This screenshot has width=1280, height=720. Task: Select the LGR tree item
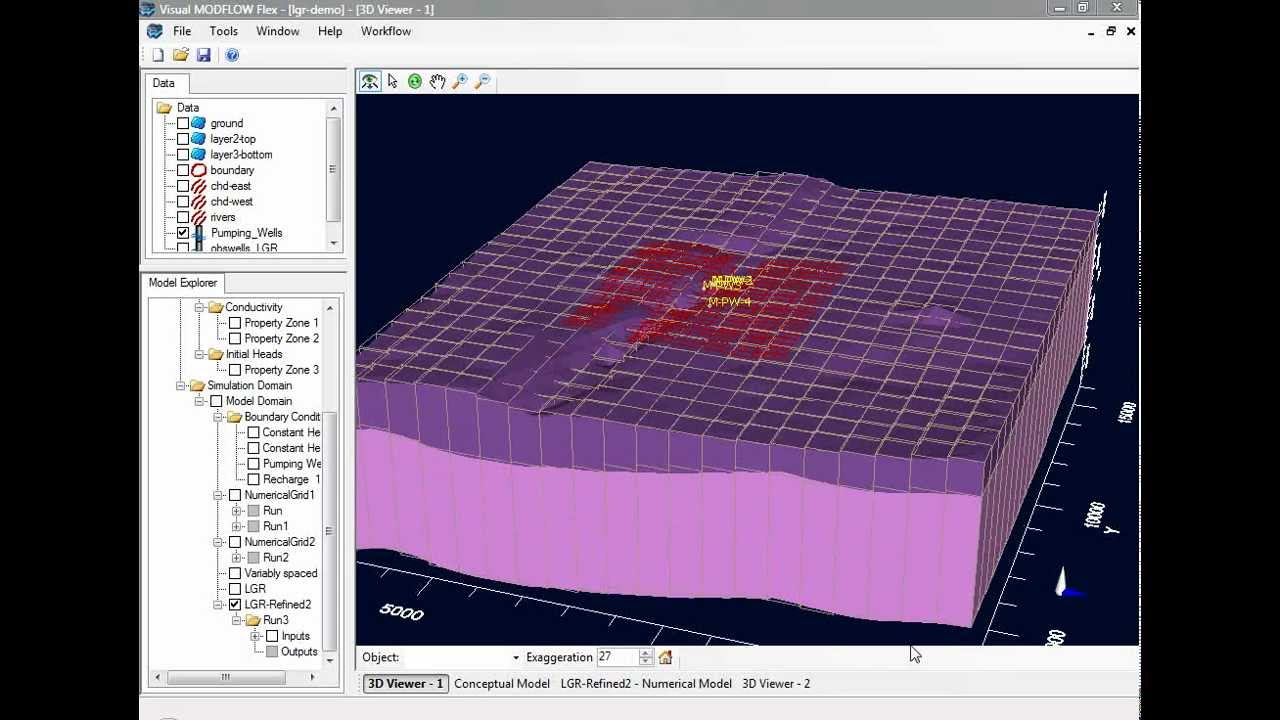pyautogui.click(x=255, y=589)
